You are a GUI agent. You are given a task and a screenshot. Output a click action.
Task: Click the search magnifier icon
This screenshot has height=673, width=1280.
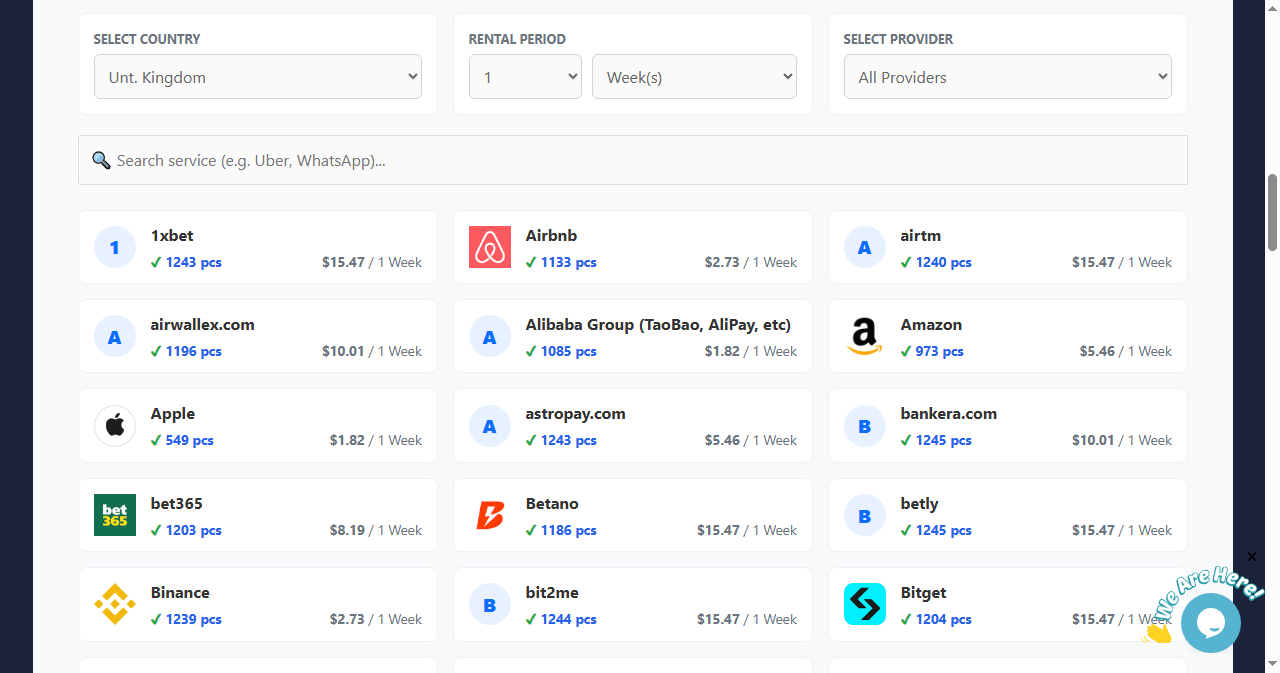pyautogui.click(x=101, y=160)
